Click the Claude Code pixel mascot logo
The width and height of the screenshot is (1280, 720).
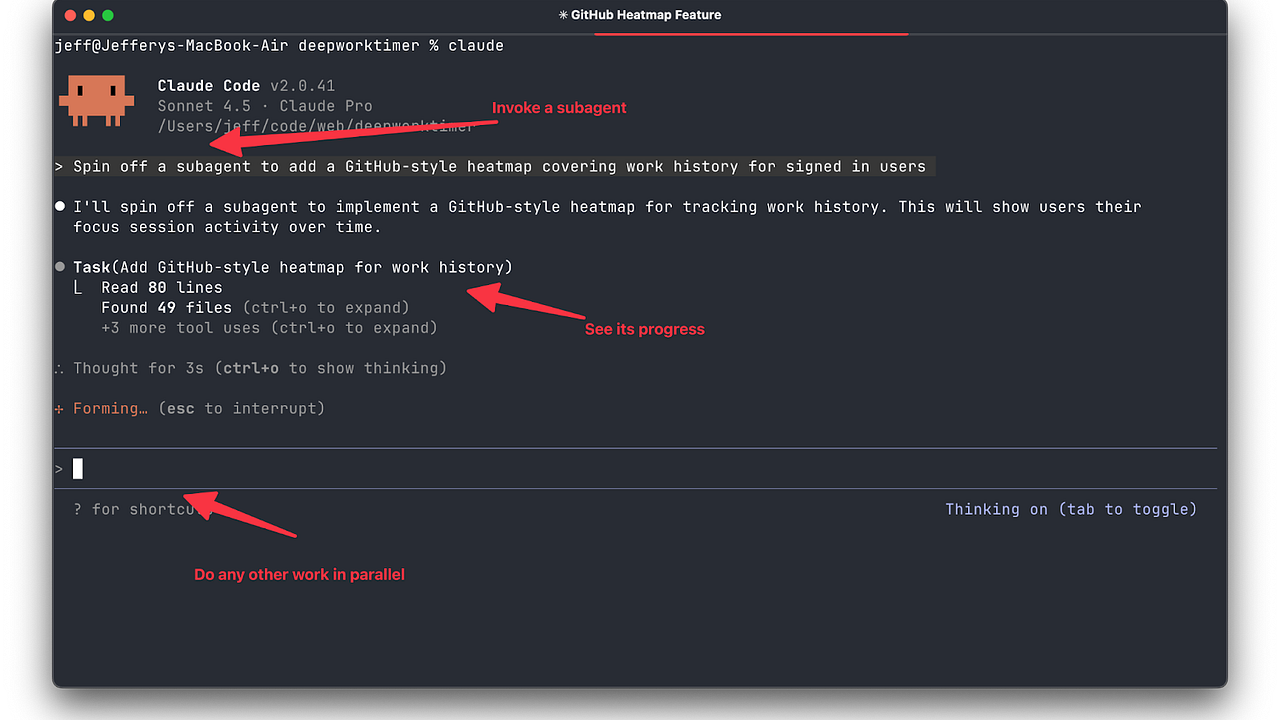97,101
